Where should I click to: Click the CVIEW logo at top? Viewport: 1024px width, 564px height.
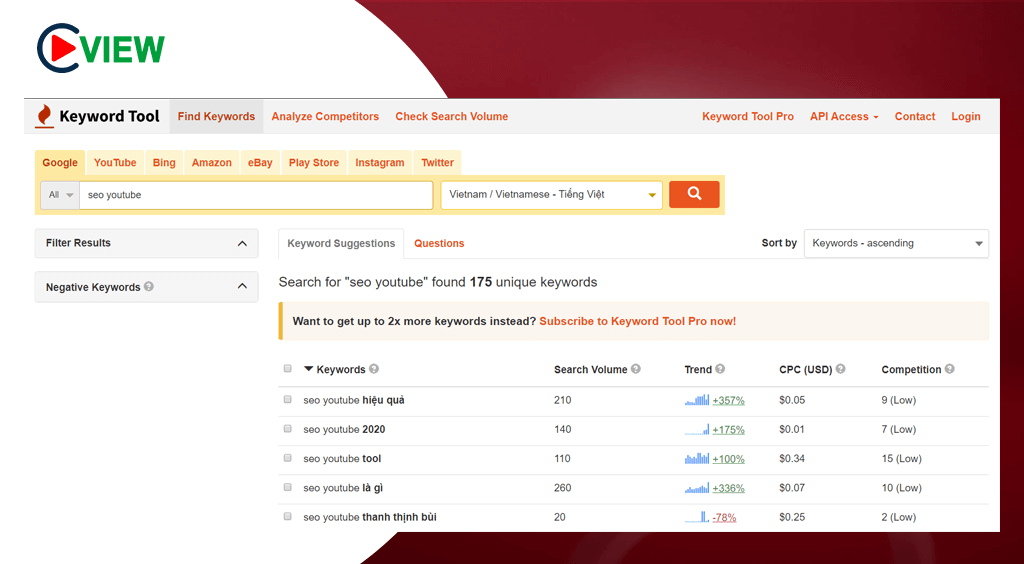(101, 48)
